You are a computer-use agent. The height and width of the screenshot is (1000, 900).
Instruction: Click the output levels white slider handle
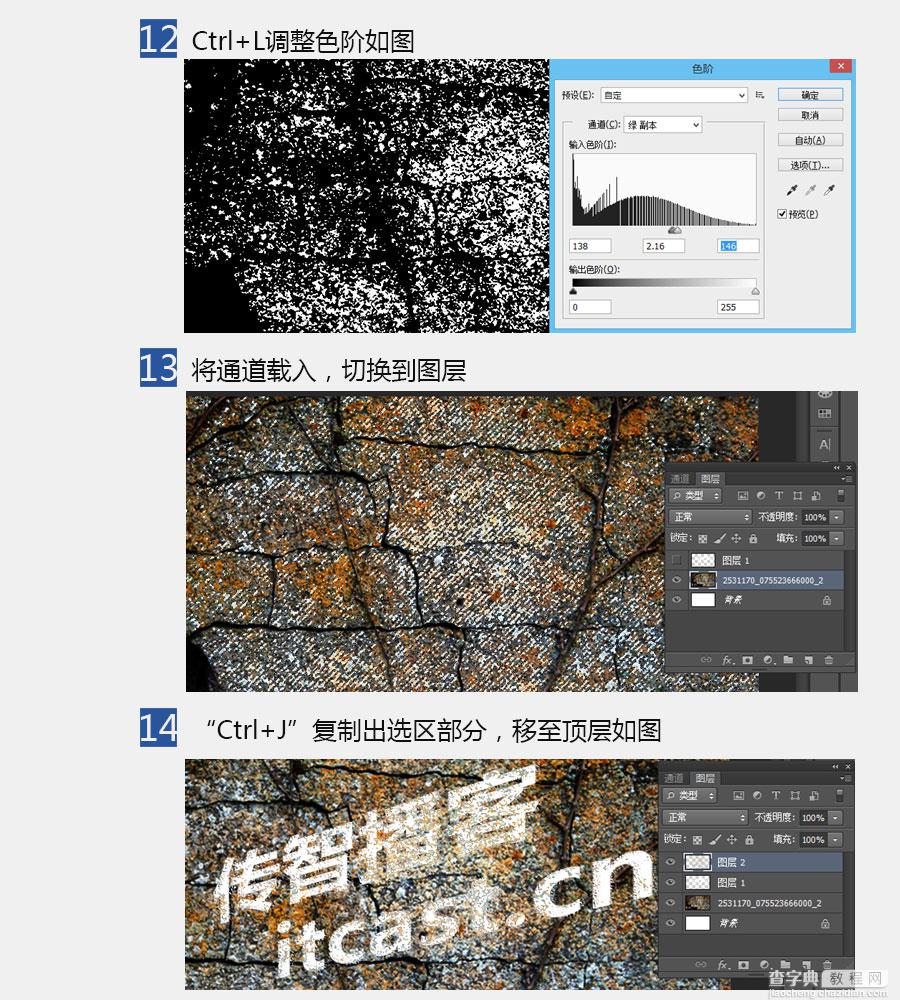pyautogui.click(x=756, y=291)
